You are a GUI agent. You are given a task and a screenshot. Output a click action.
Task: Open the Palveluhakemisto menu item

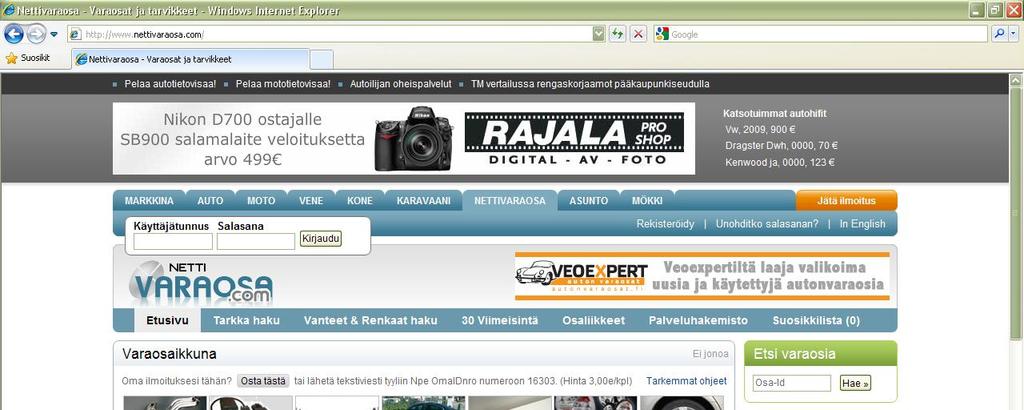pyautogui.click(x=698, y=321)
